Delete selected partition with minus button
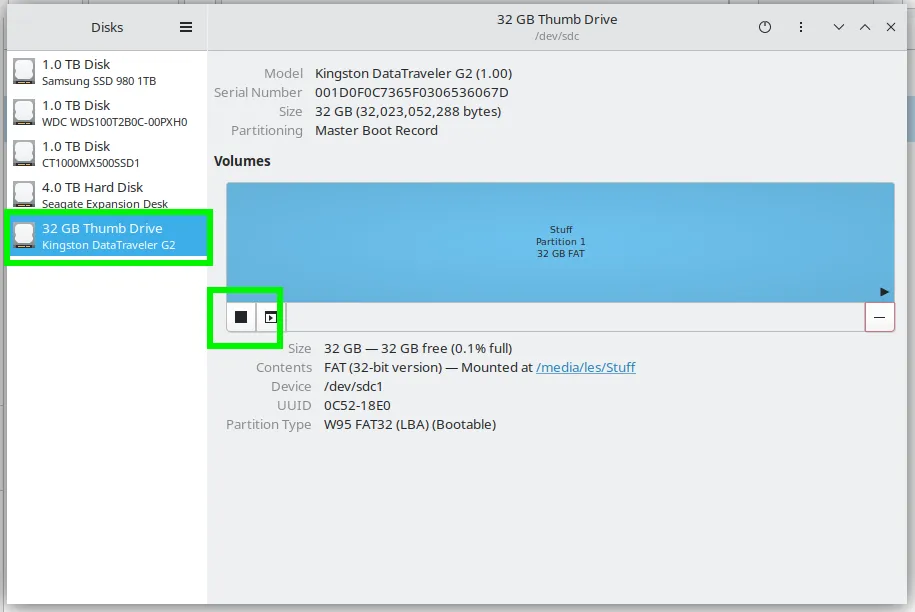Screen dimensions: 915x612 (x=879, y=317)
